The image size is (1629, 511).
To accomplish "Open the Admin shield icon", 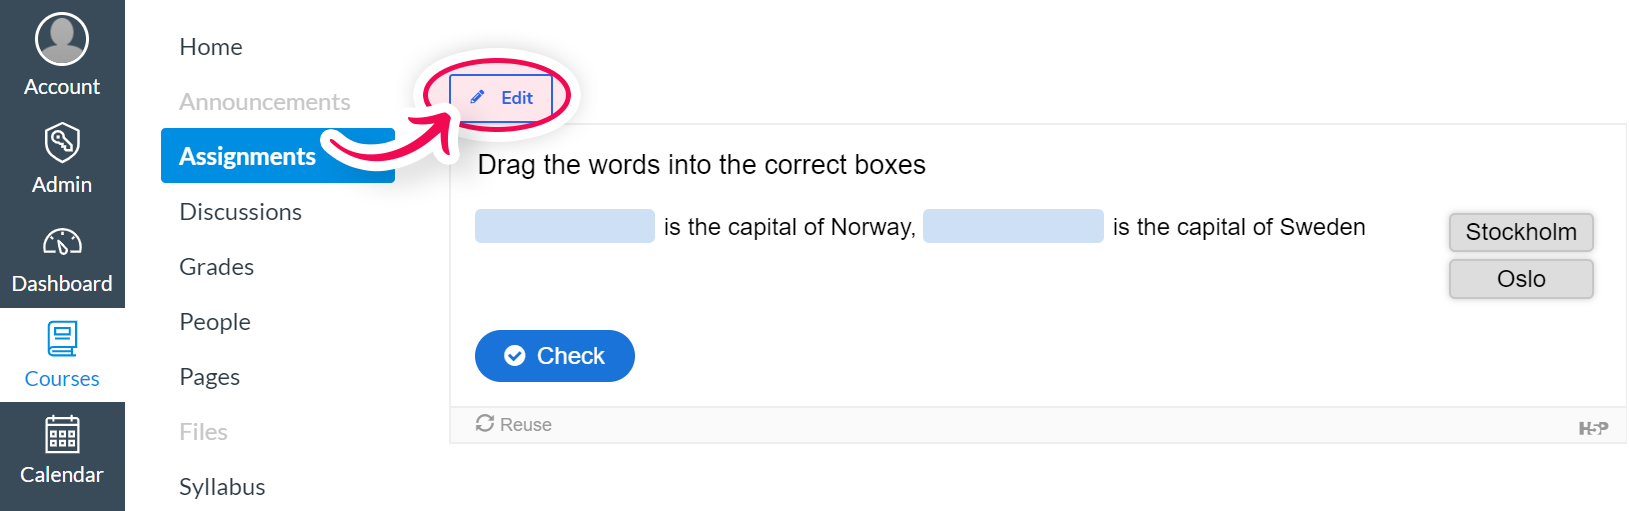I will 62,143.
